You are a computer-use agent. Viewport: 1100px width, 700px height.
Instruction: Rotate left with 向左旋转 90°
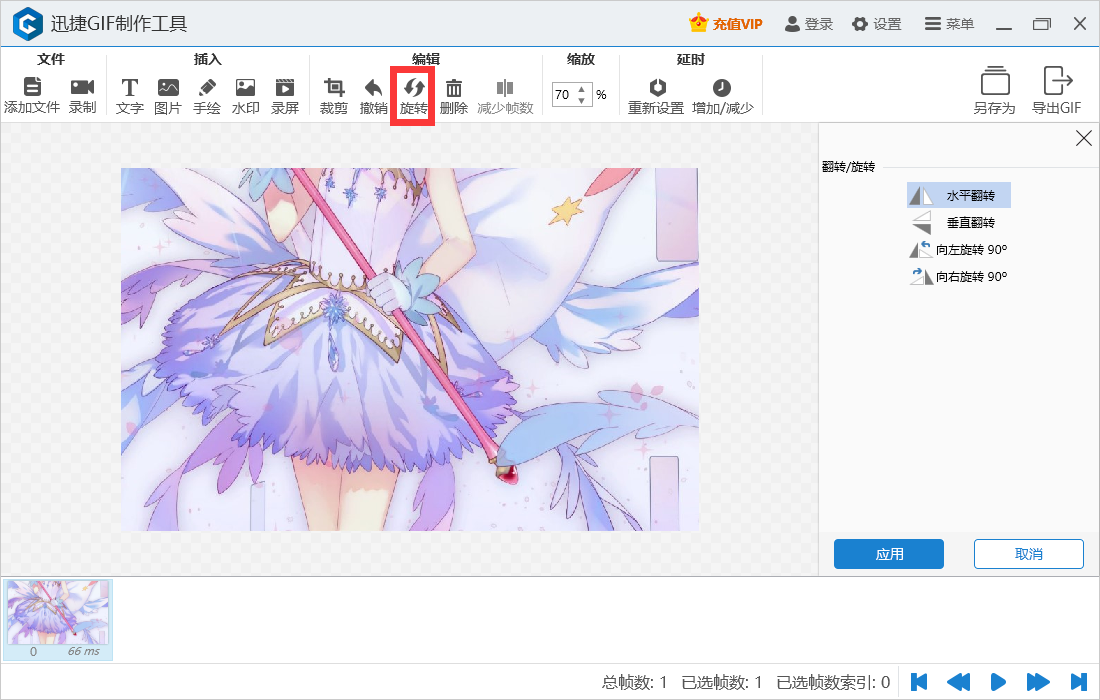click(x=958, y=250)
